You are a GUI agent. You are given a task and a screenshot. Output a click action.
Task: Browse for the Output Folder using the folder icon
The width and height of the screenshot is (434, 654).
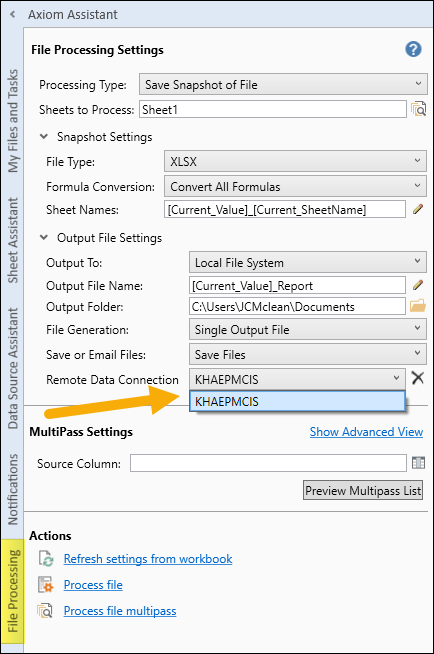tap(418, 306)
